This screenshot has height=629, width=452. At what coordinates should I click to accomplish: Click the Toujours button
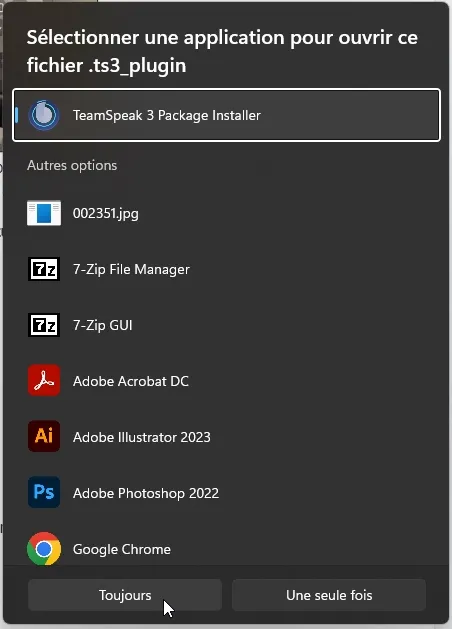point(125,595)
